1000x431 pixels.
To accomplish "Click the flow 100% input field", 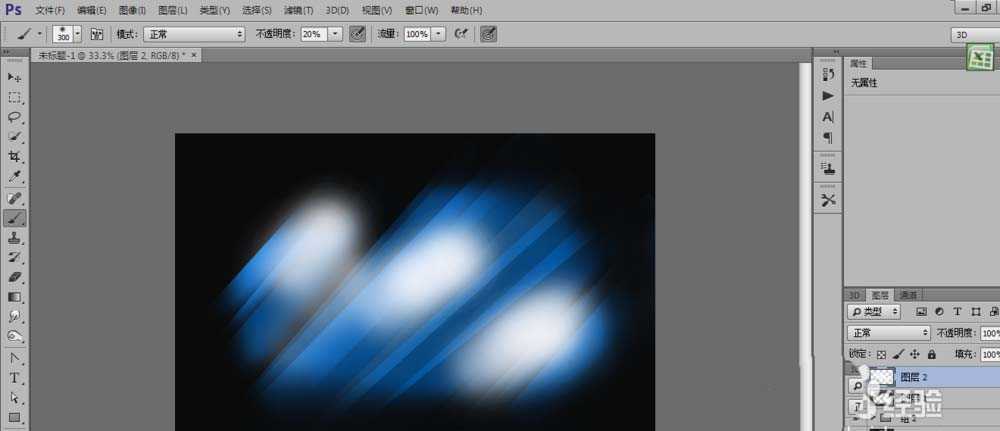I will (x=415, y=33).
